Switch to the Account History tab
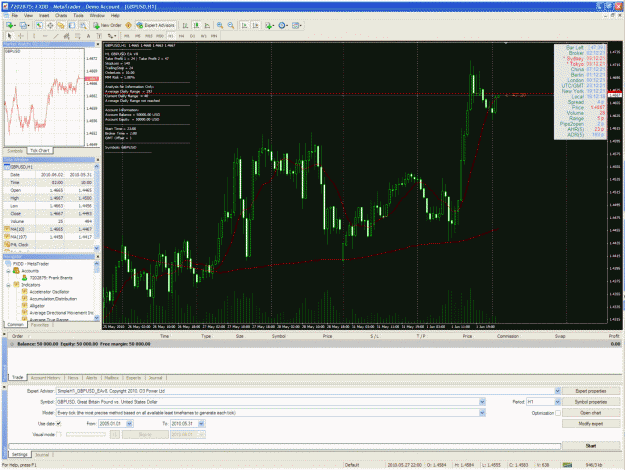The width and height of the screenshot is (625, 470). click(45, 378)
